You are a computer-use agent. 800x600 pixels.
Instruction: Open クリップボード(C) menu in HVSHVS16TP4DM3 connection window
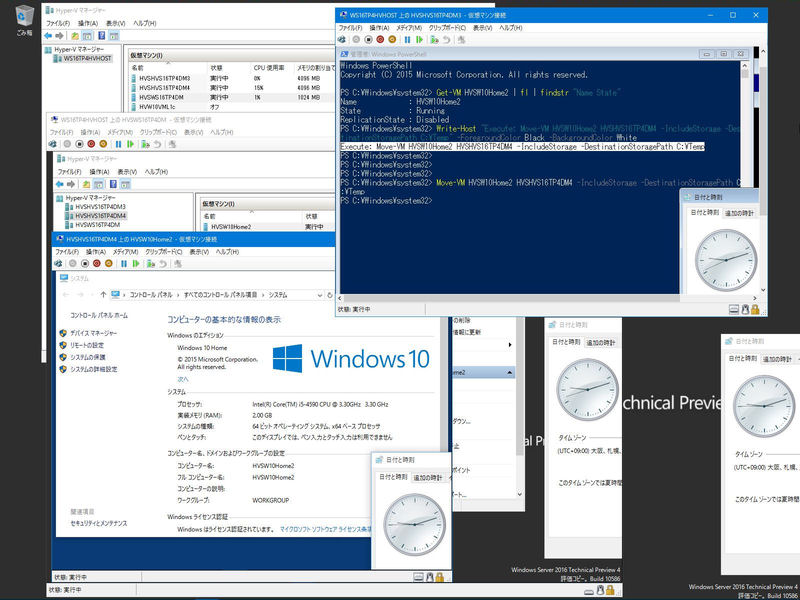pos(447,28)
